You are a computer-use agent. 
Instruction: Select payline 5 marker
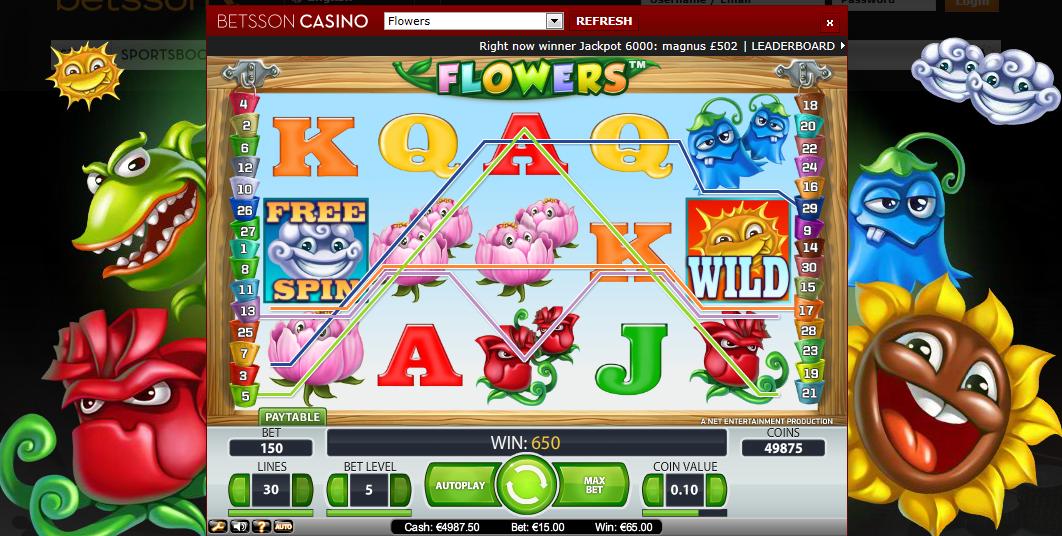(245, 396)
